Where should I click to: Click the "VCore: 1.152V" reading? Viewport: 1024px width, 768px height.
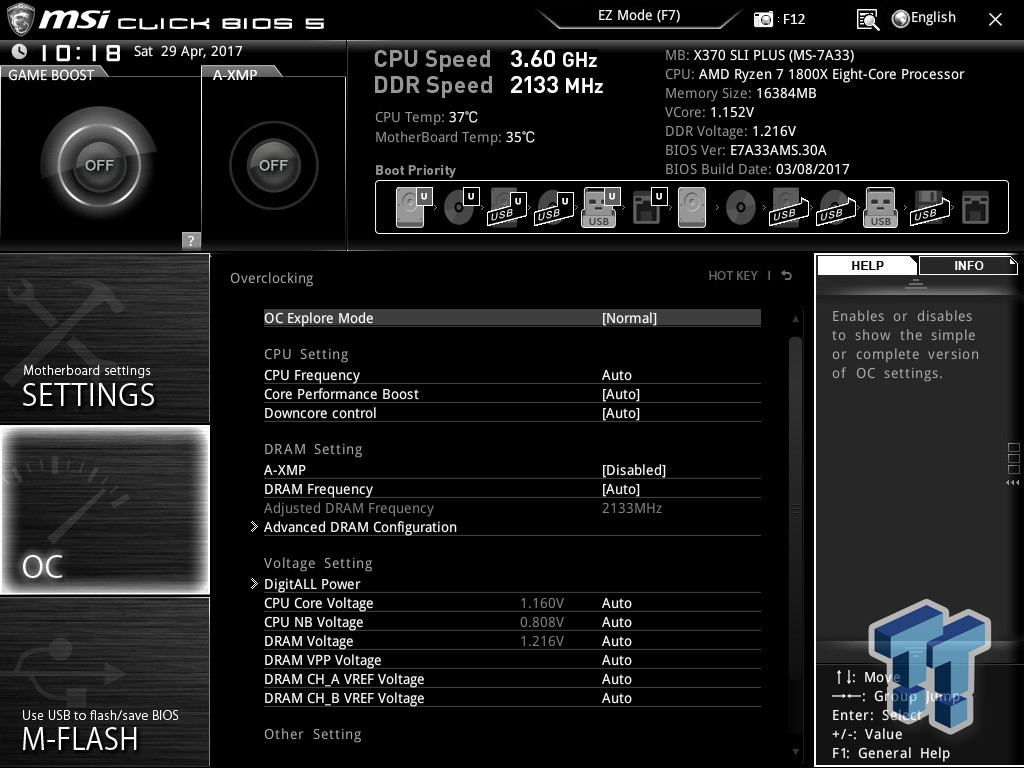click(x=709, y=112)
